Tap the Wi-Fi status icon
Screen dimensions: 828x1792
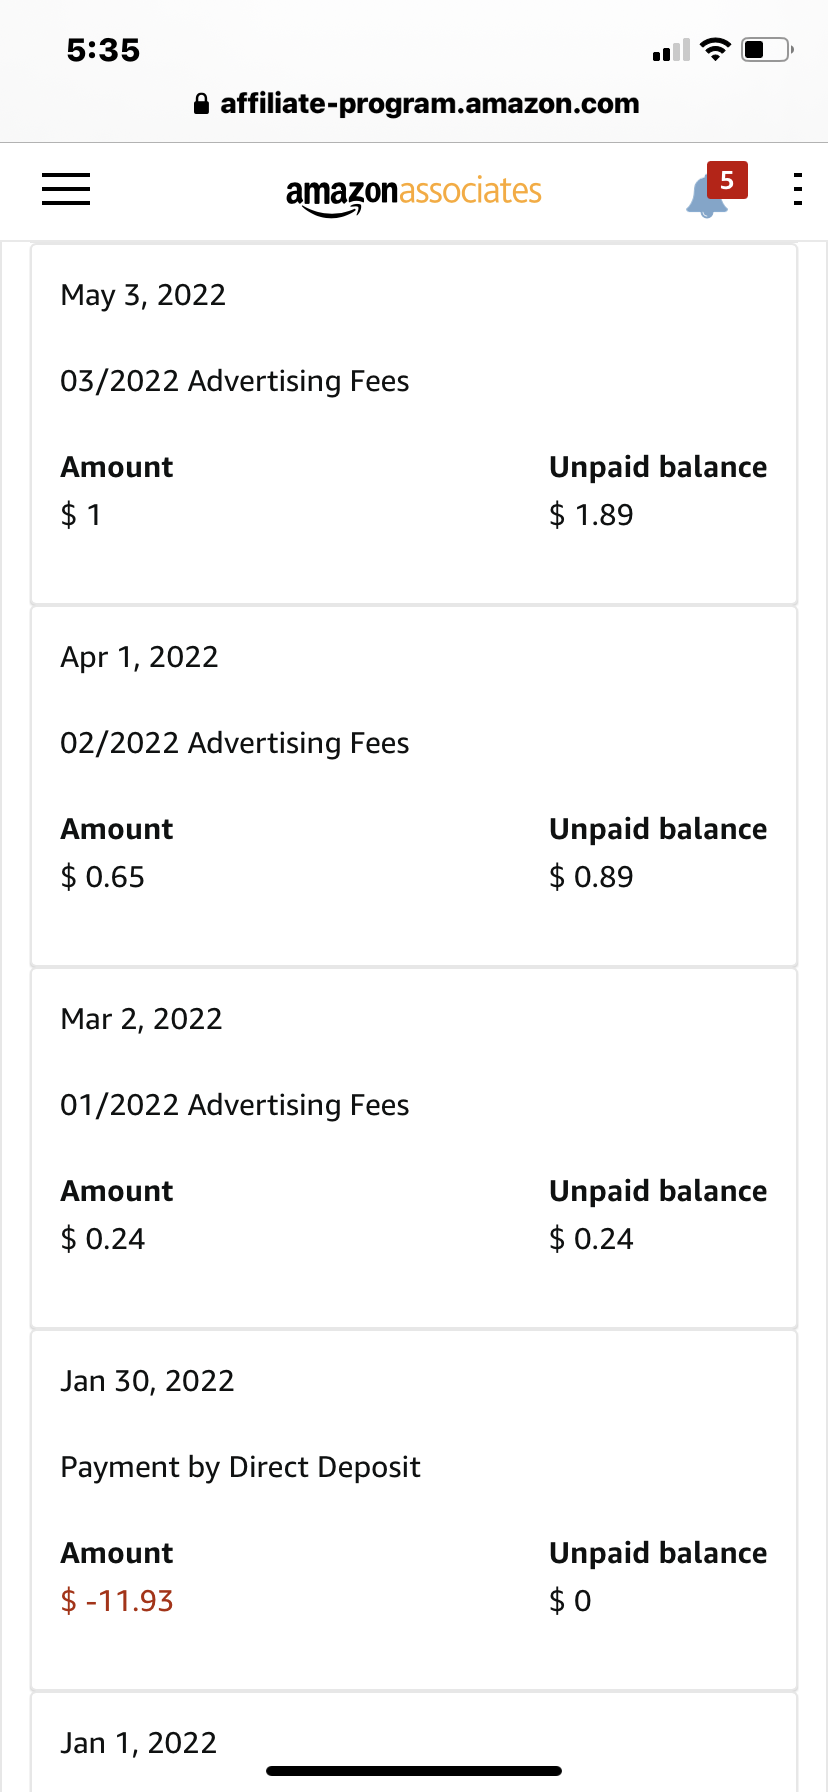pos(715,49)
